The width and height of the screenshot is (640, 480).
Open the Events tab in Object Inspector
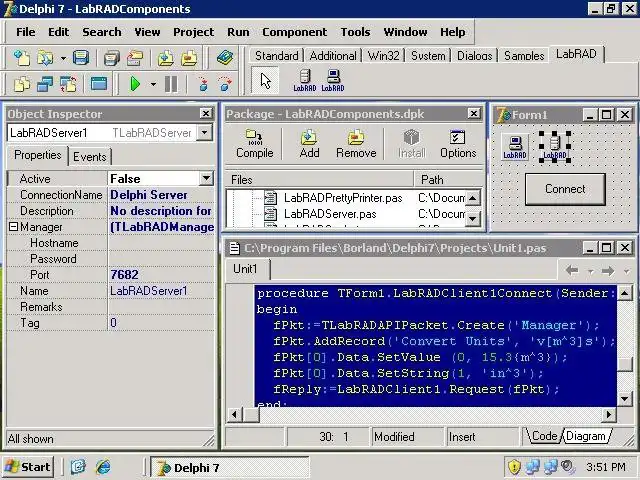point(90,157)
